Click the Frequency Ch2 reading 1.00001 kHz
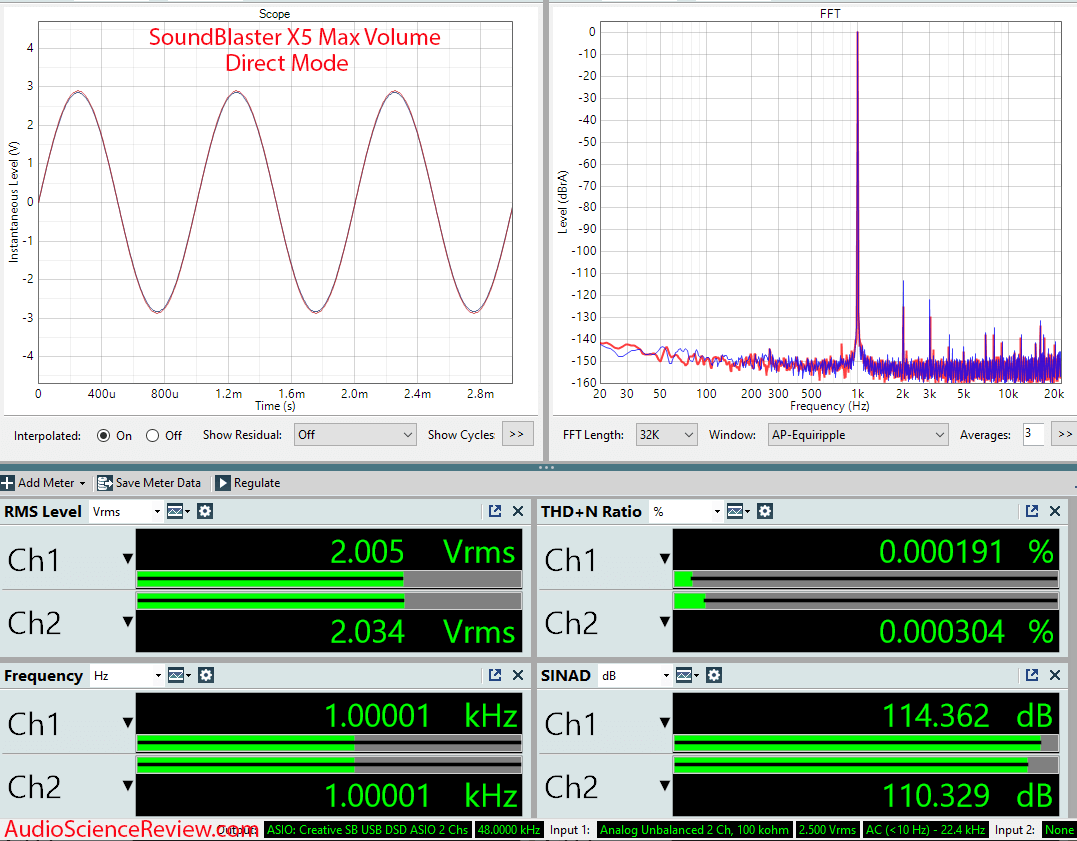Viewport: 1077px width, 841px height. click(420, 796)
